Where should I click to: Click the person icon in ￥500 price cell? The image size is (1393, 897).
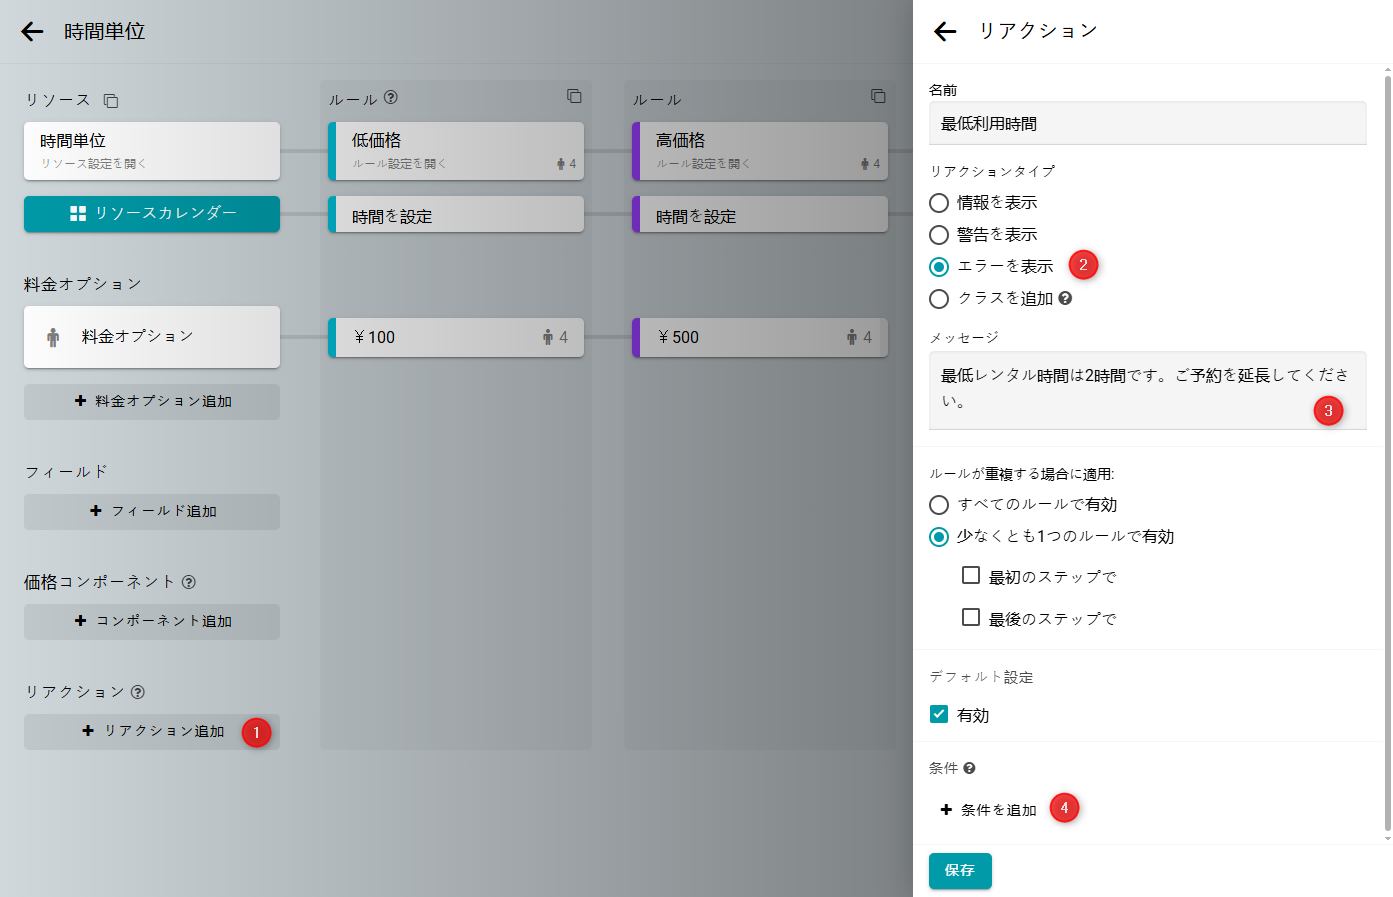click(852, 338)
